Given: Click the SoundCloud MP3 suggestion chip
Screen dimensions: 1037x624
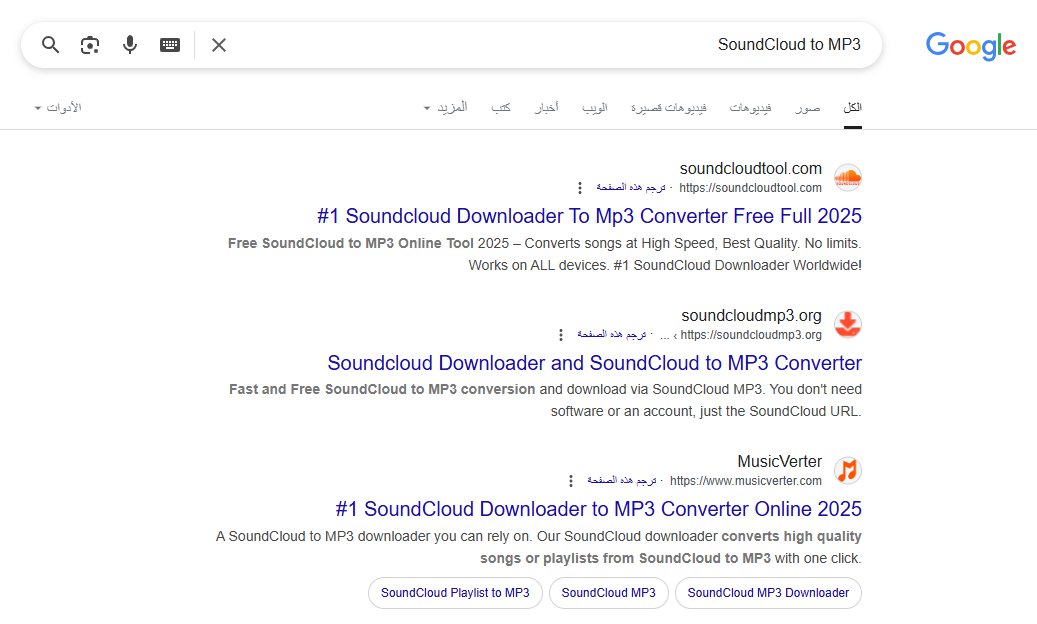Looking at the screenshot, I should pyautogui.click(x=609, y=593).
